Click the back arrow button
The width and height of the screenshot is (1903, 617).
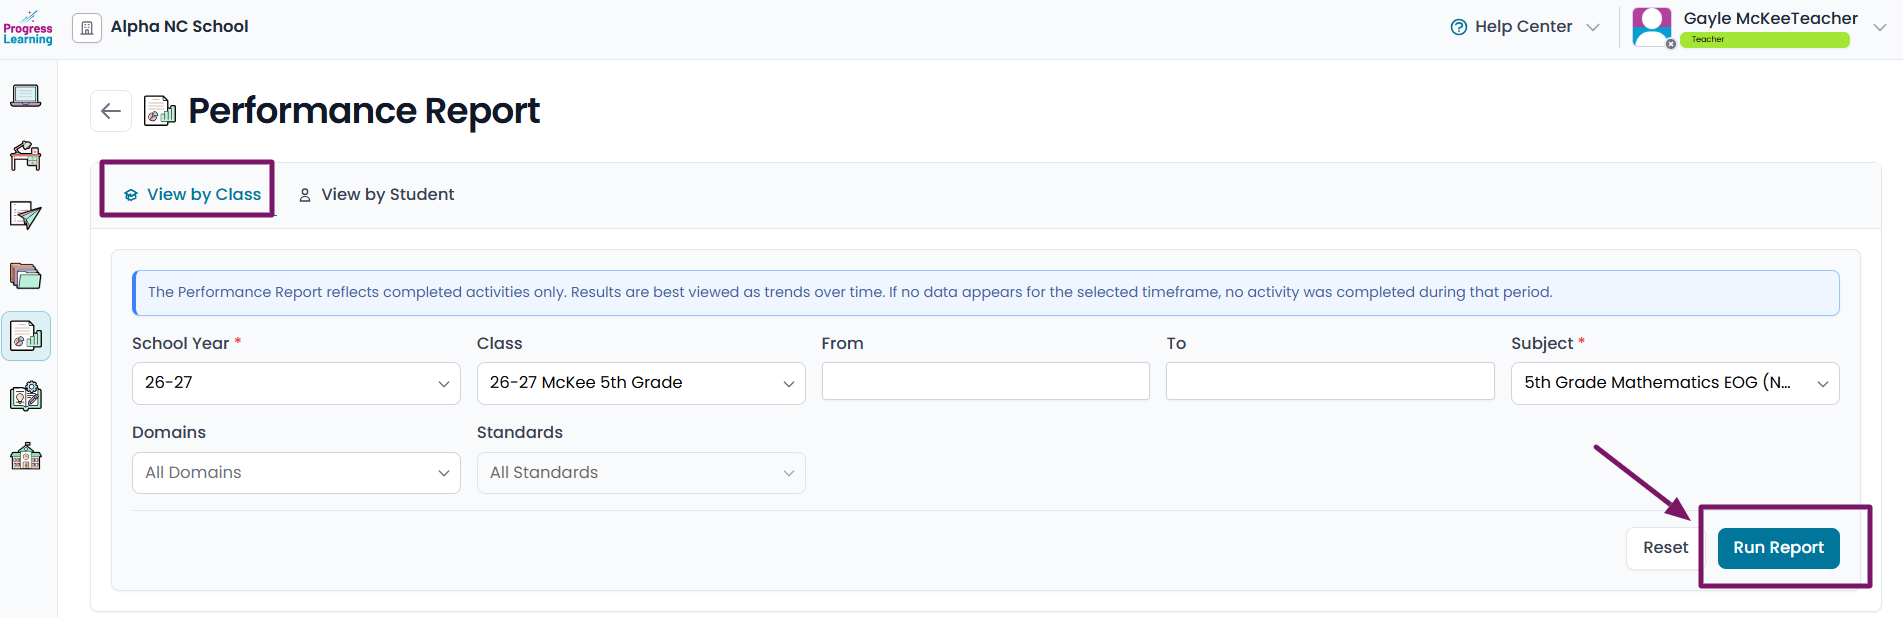[111, 111]
